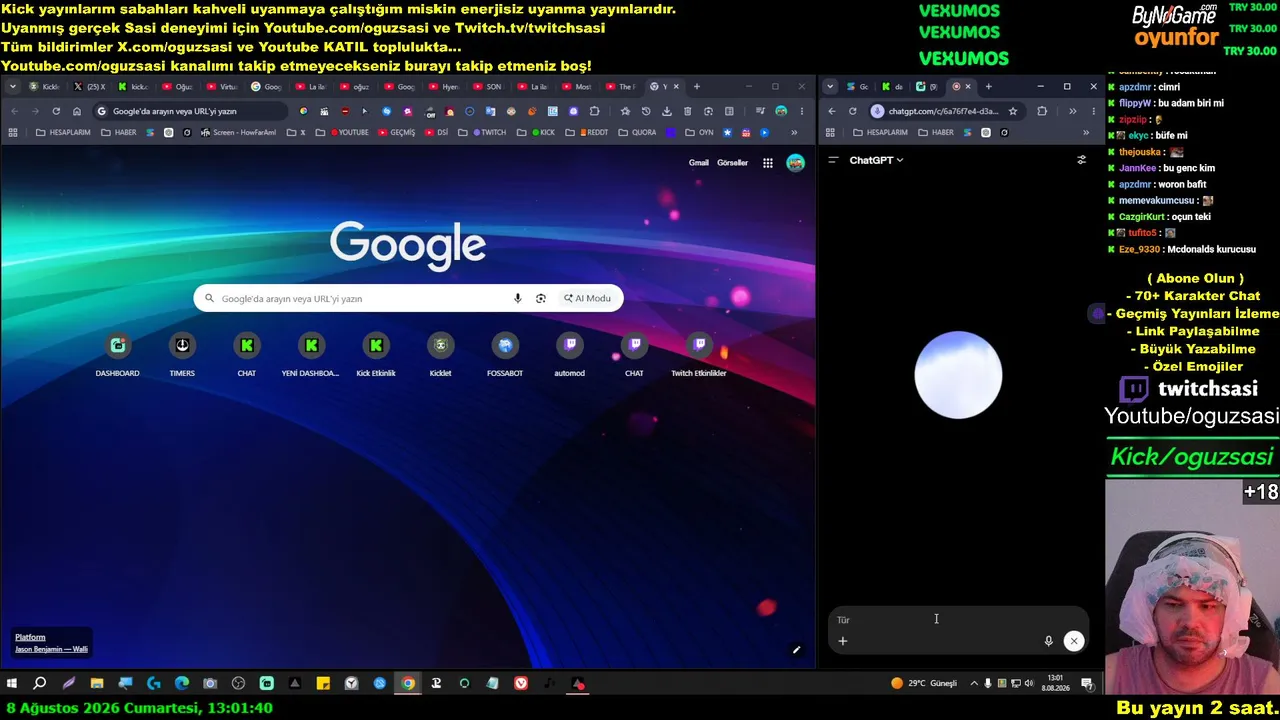The width and height of the screenshot is (1280, 720).
Task: End ChatGPT voice mode
Action: [x=1073, y=641]
